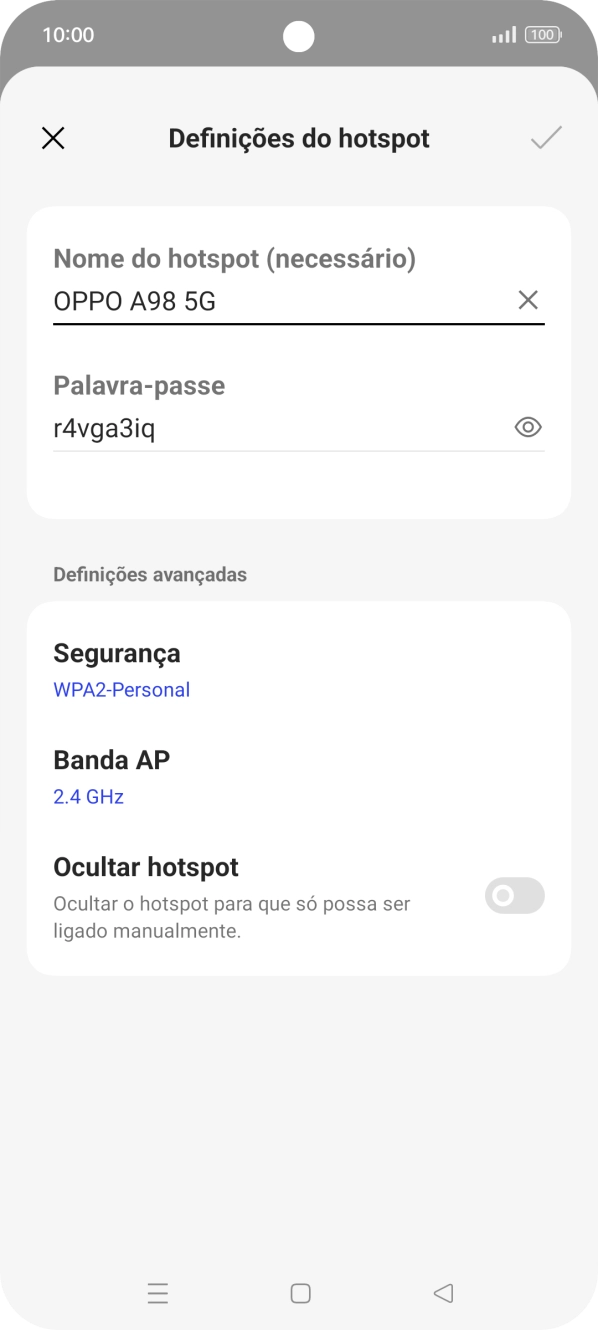Change the Banda AP frequency band
This screenshot has height=1330, width=598.
pyautogui.click(x=112, y=760)
